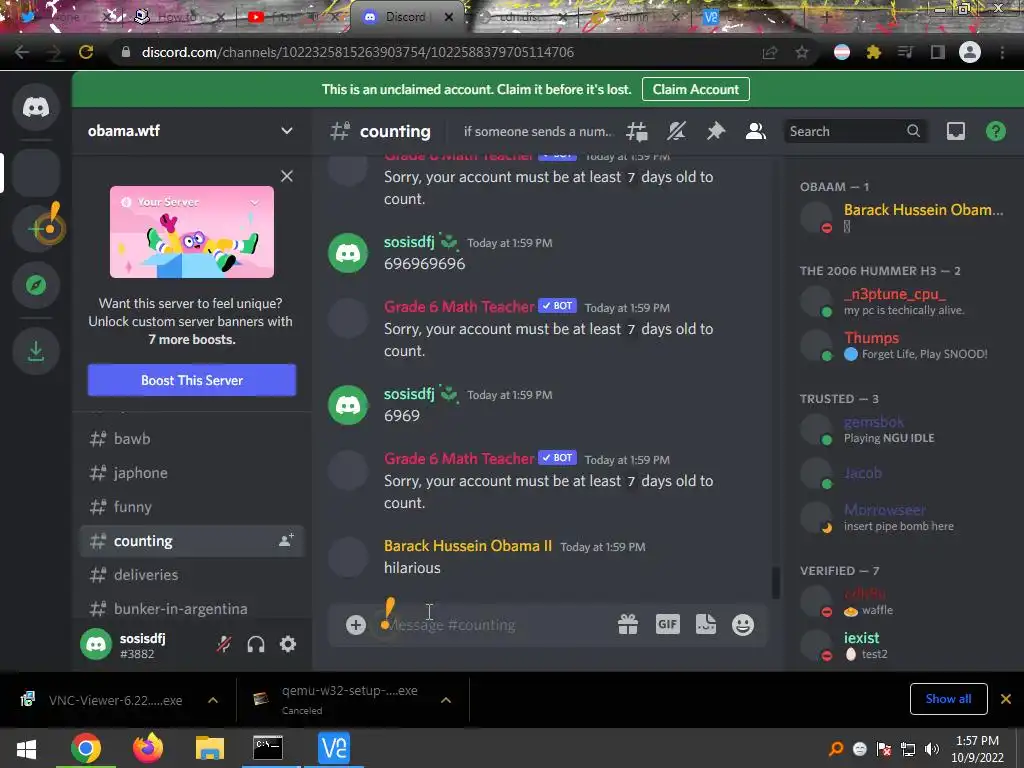Open Discord home direct messages icon

pos(36,107)
